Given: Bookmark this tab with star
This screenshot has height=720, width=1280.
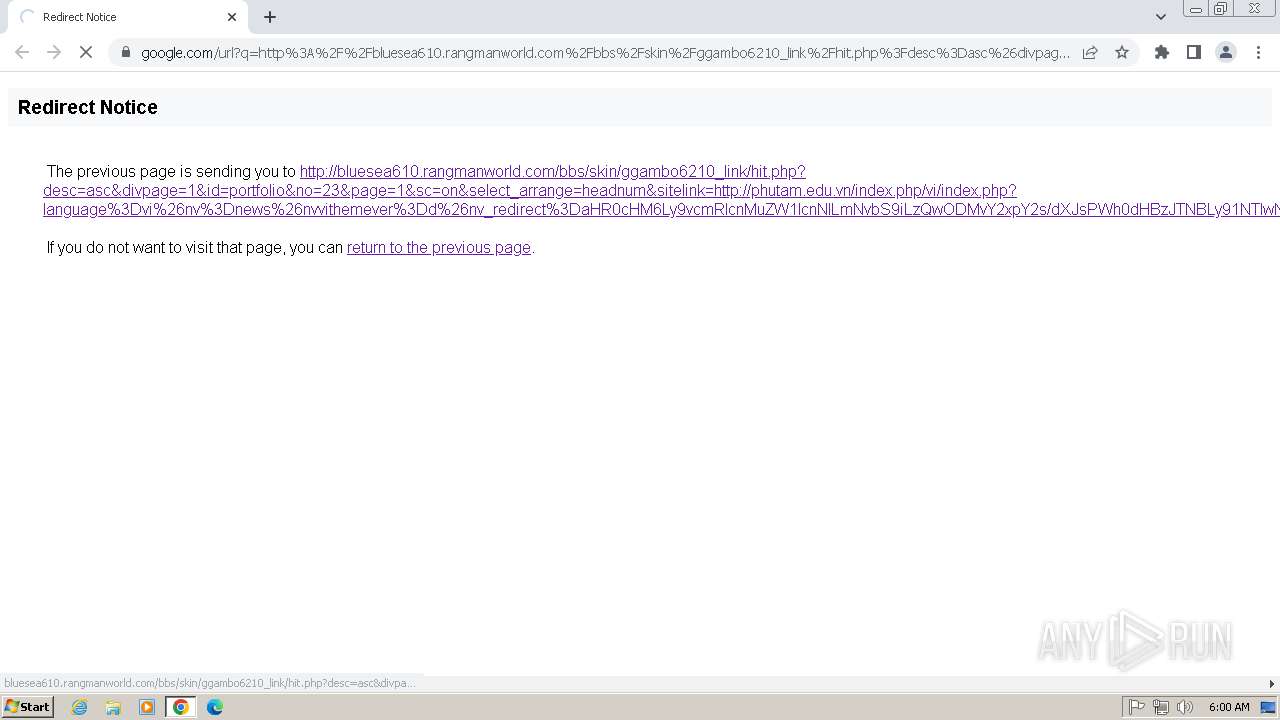Looking at the screenshot, I should click(x=1122, y=52).
